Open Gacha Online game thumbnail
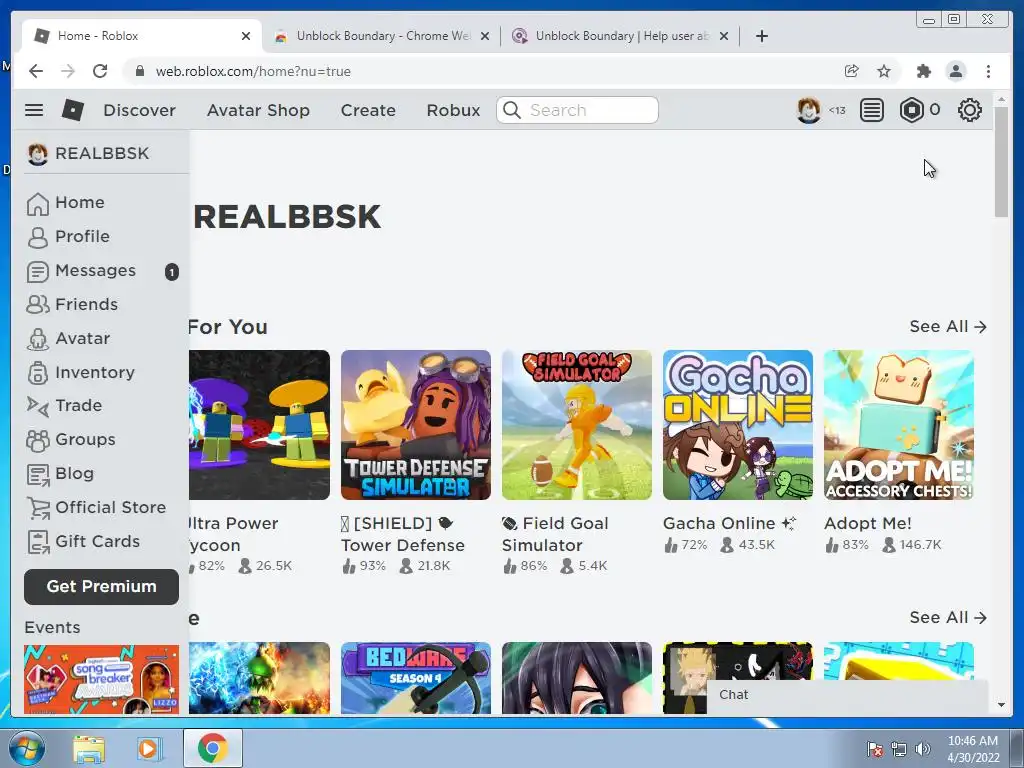Viewport: 1024px width, 768px height. click(738, 425)
